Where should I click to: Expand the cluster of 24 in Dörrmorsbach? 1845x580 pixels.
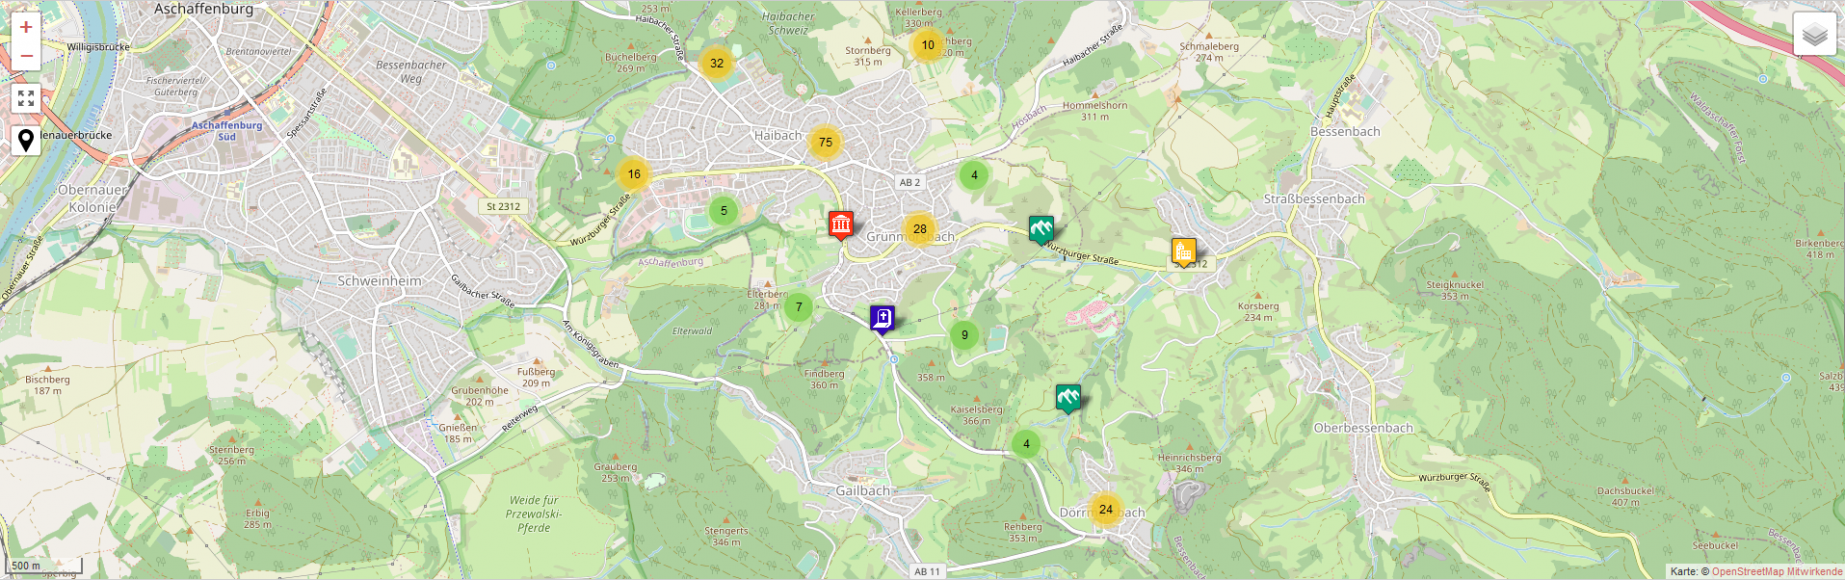pyautogui.click(x=1105, y=509)
